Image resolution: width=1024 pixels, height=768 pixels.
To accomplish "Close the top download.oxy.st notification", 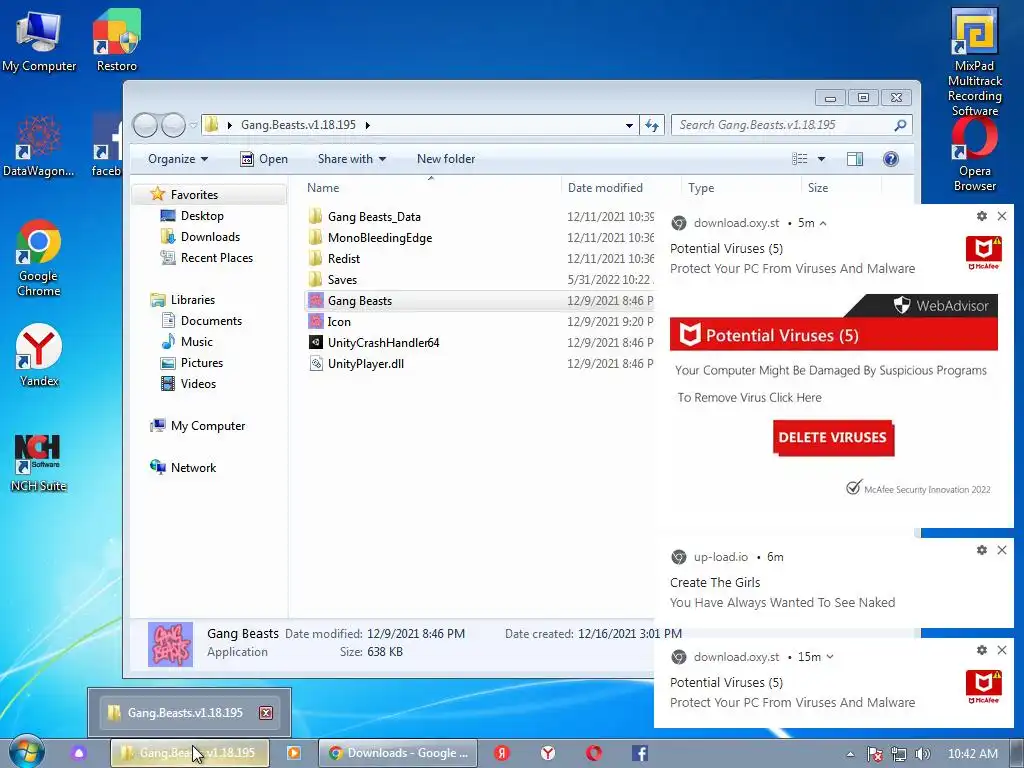I will tap(1002, 216).
